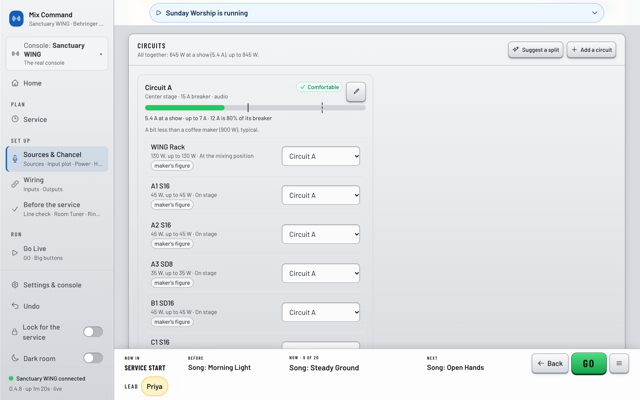Open the circuit dropdown for B1 SD16

321,312
